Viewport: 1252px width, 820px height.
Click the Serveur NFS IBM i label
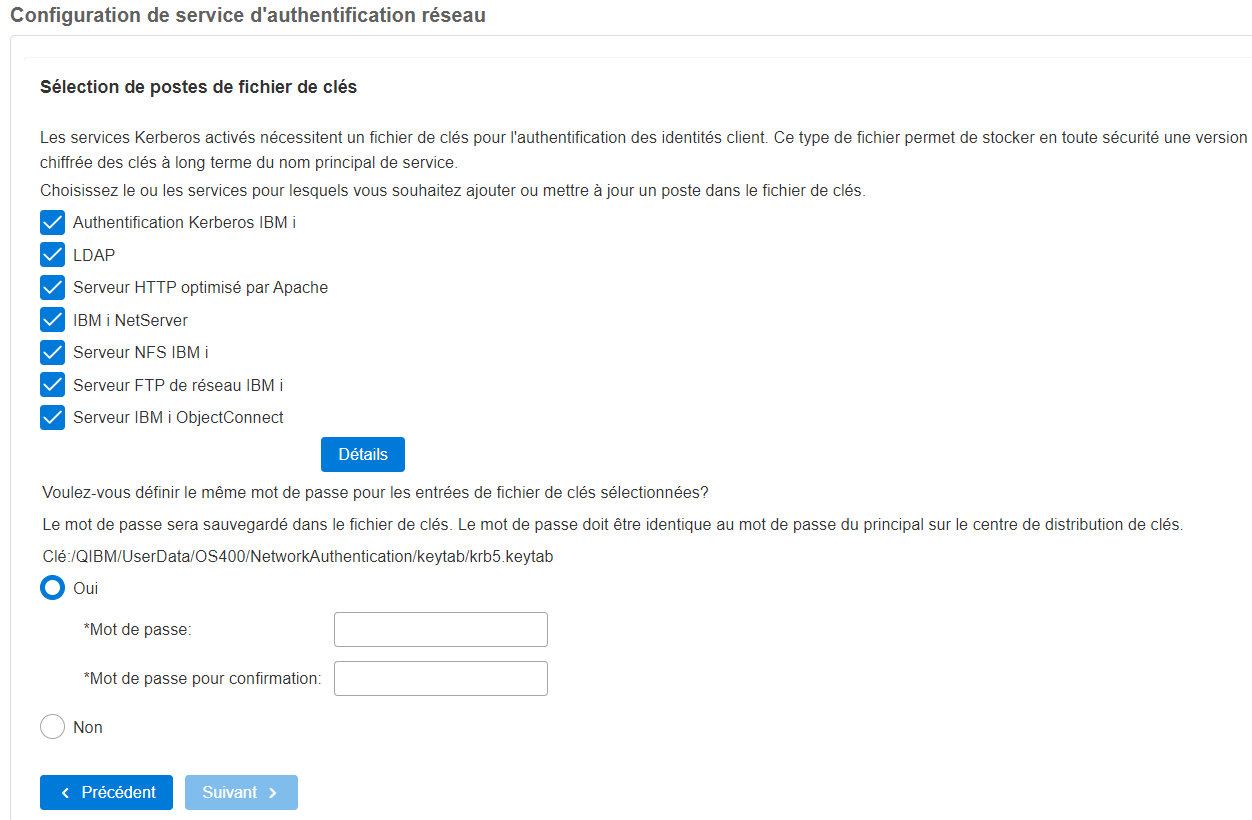point(141,352)
